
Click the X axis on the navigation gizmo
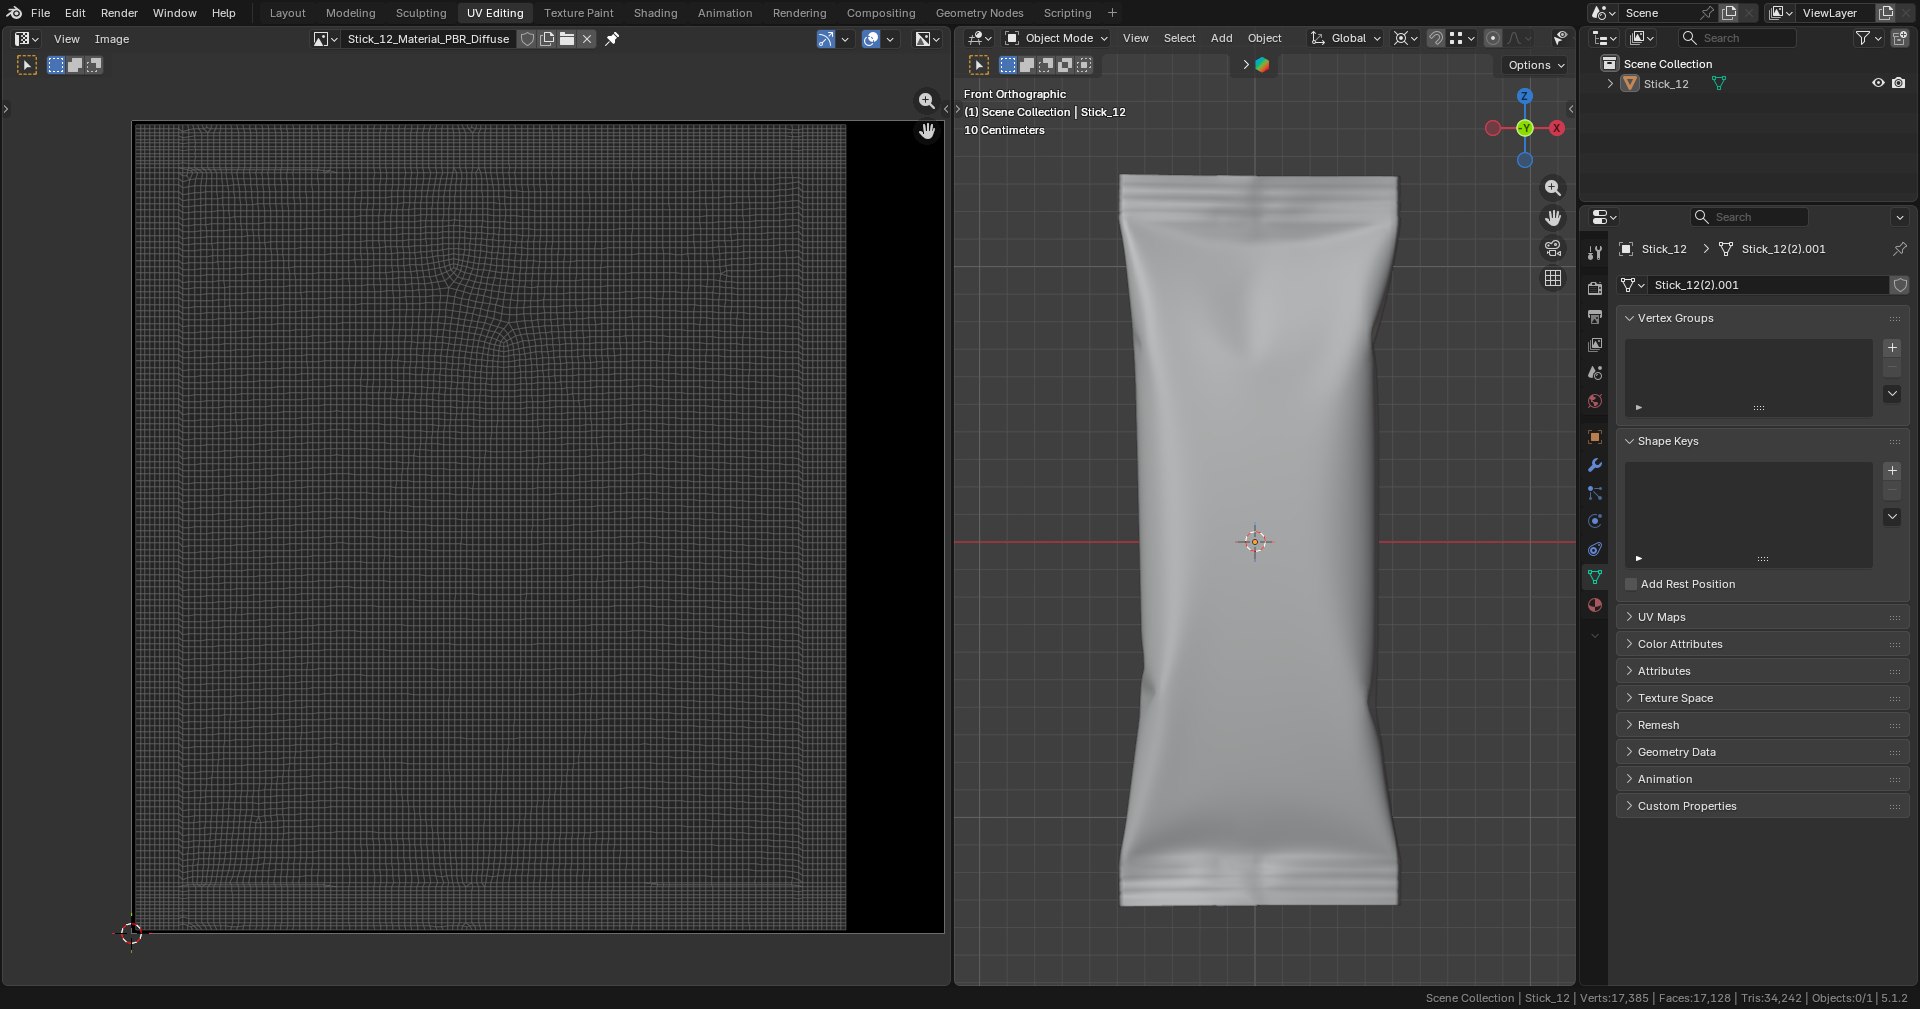[x=1557, y=128]
